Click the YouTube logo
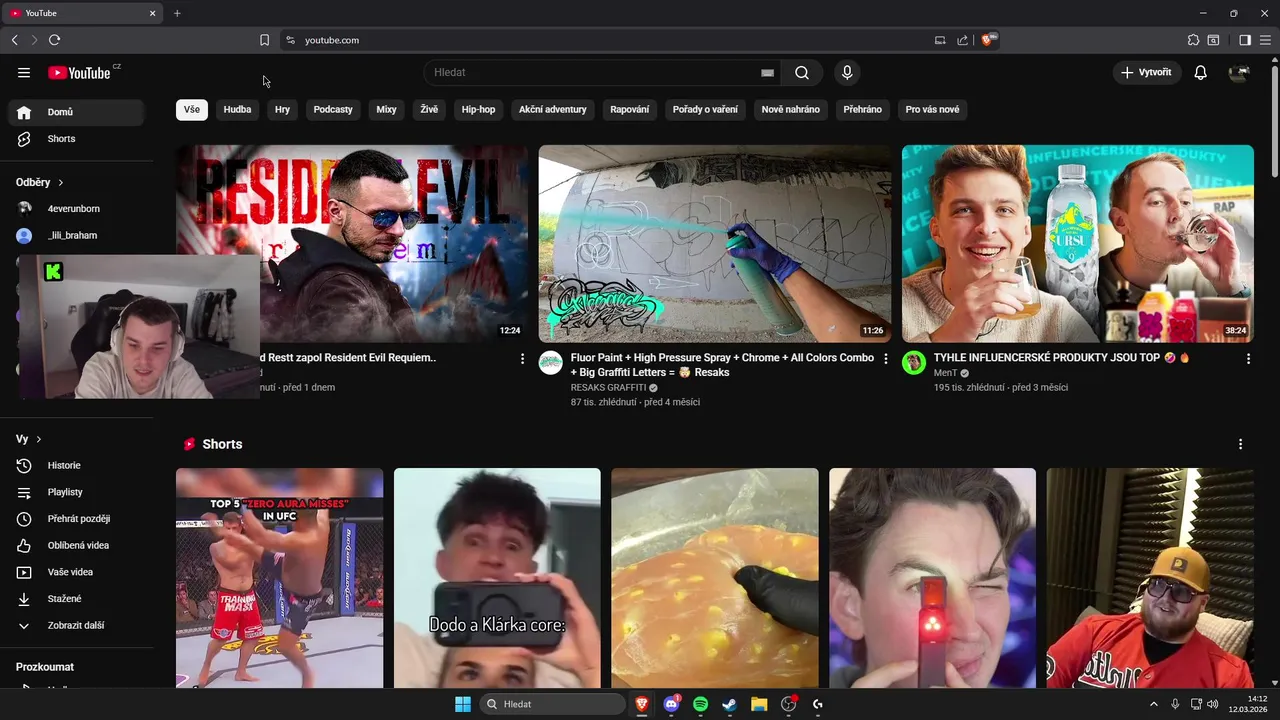 point(79,72)
